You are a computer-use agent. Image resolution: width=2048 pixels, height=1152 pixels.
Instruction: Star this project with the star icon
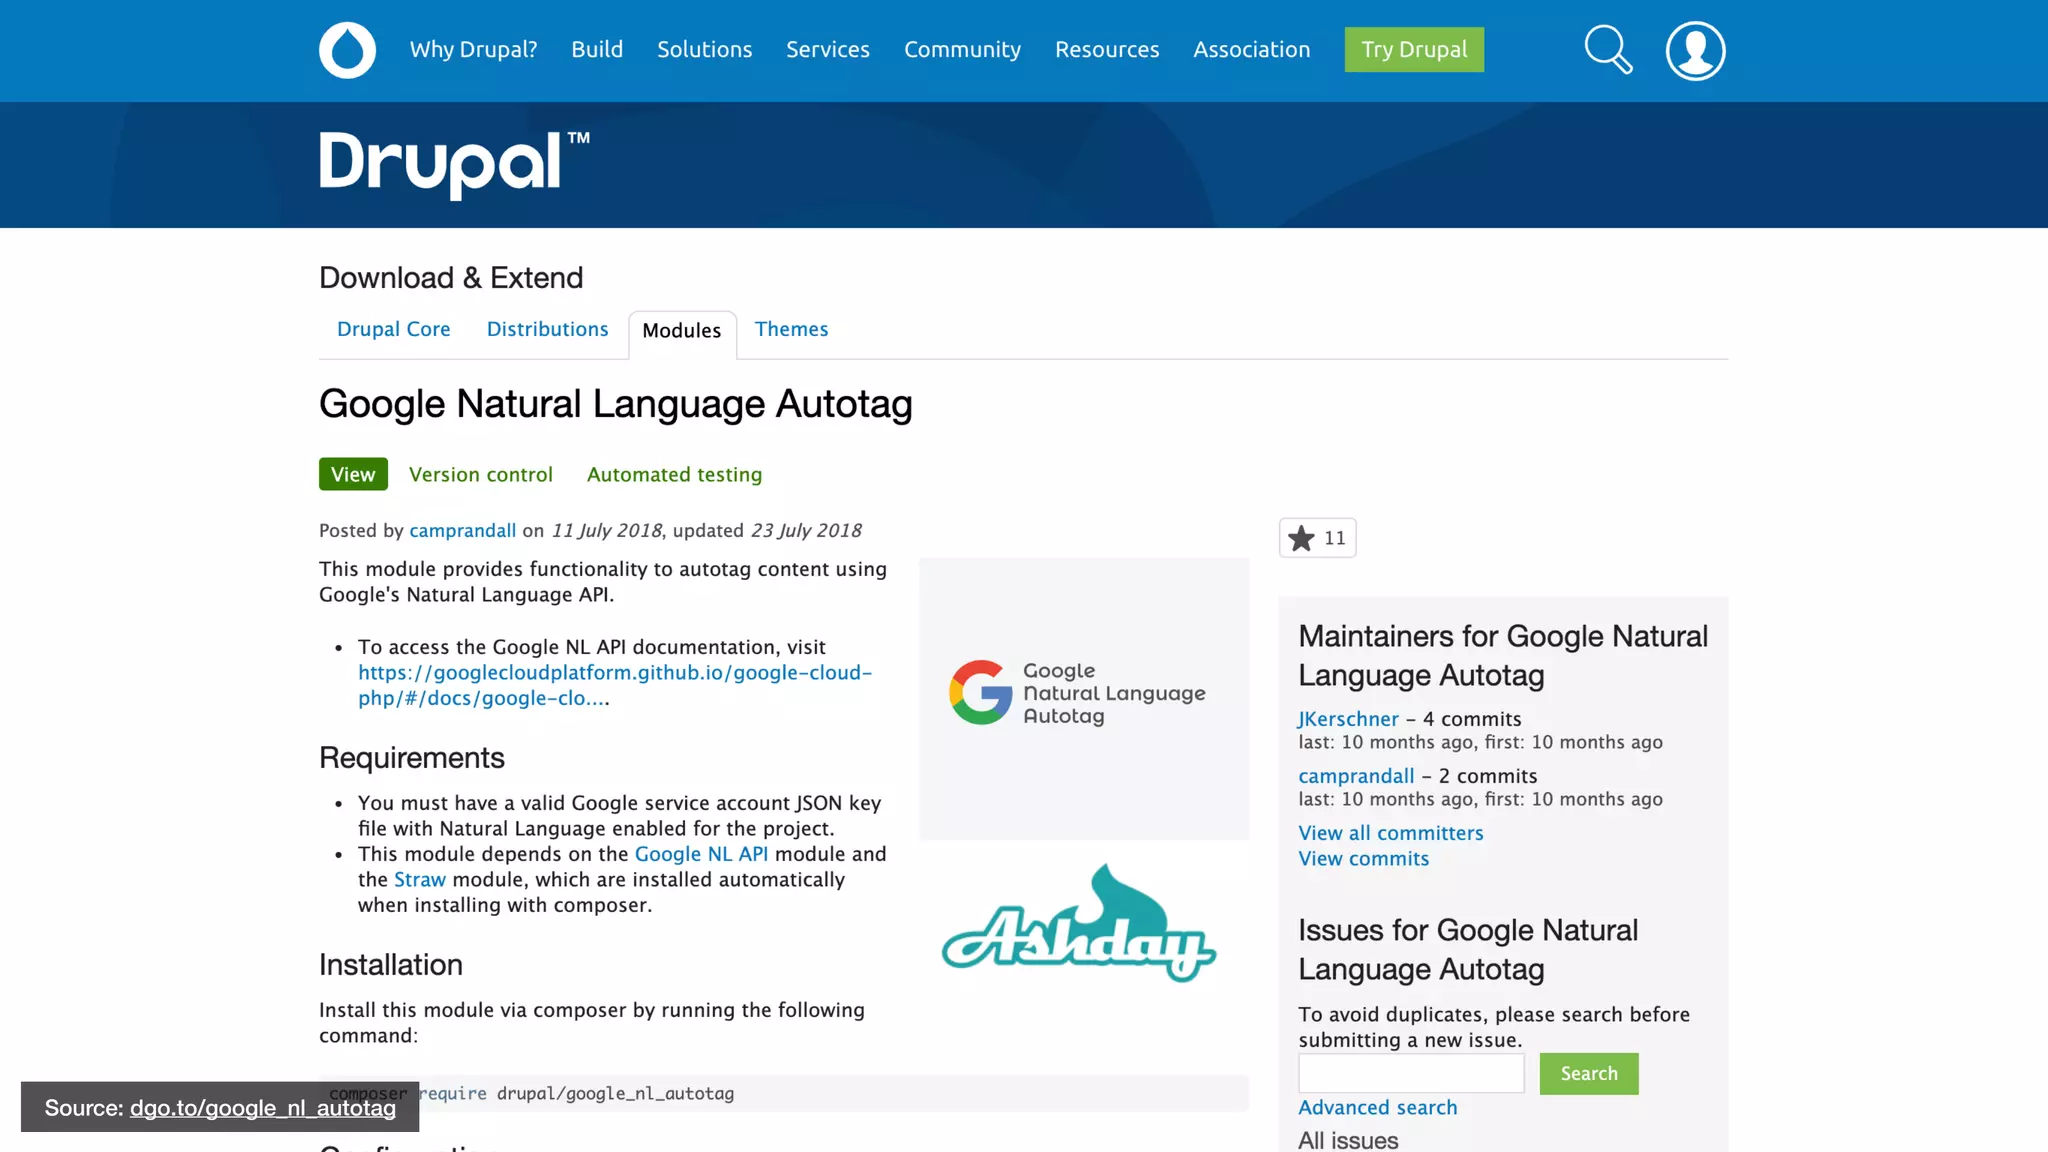[x=1302, y=538]
